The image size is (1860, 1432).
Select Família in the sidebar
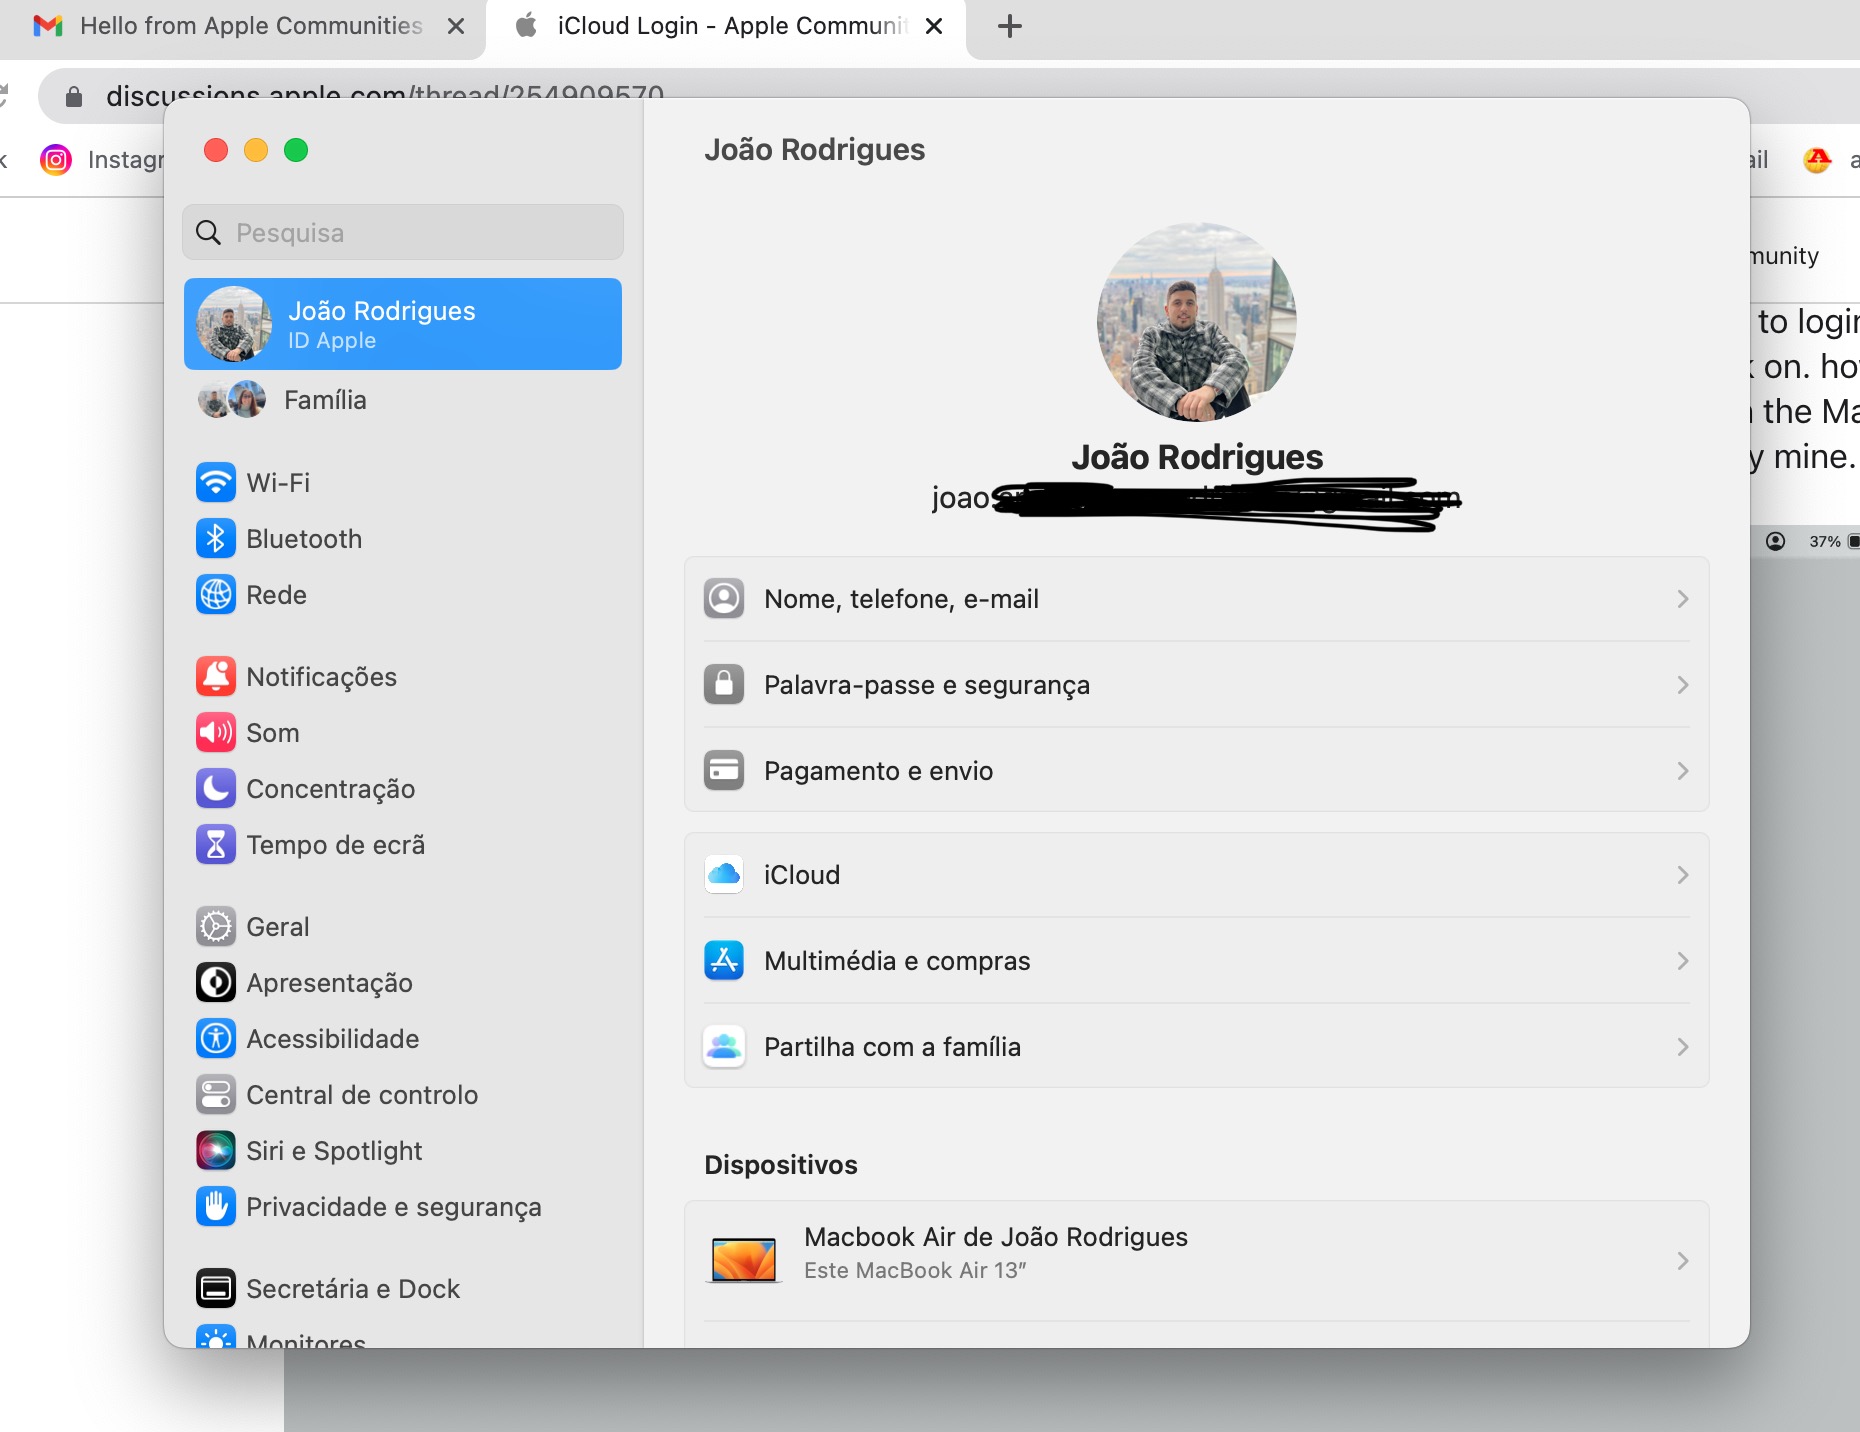pyautogui.click(x=403, y=400)
